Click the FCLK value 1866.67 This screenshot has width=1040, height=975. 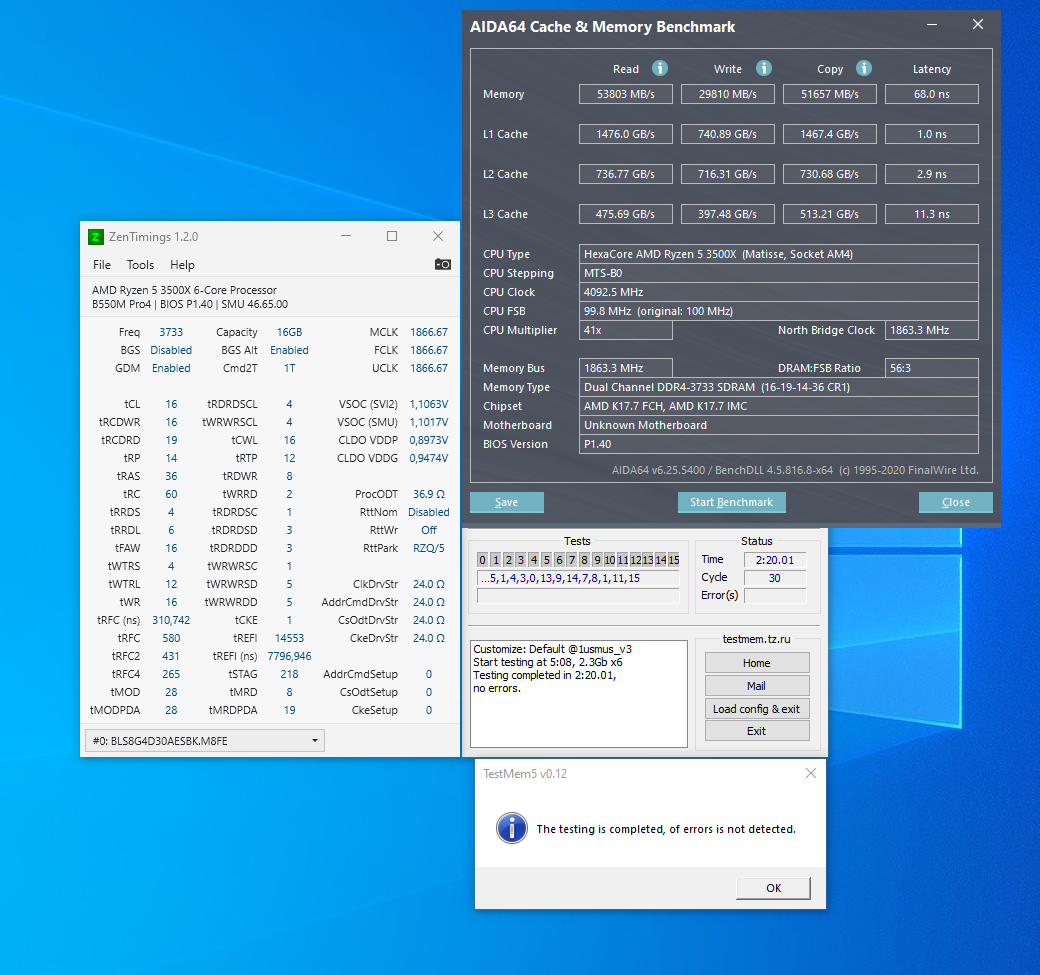[428, 350]
